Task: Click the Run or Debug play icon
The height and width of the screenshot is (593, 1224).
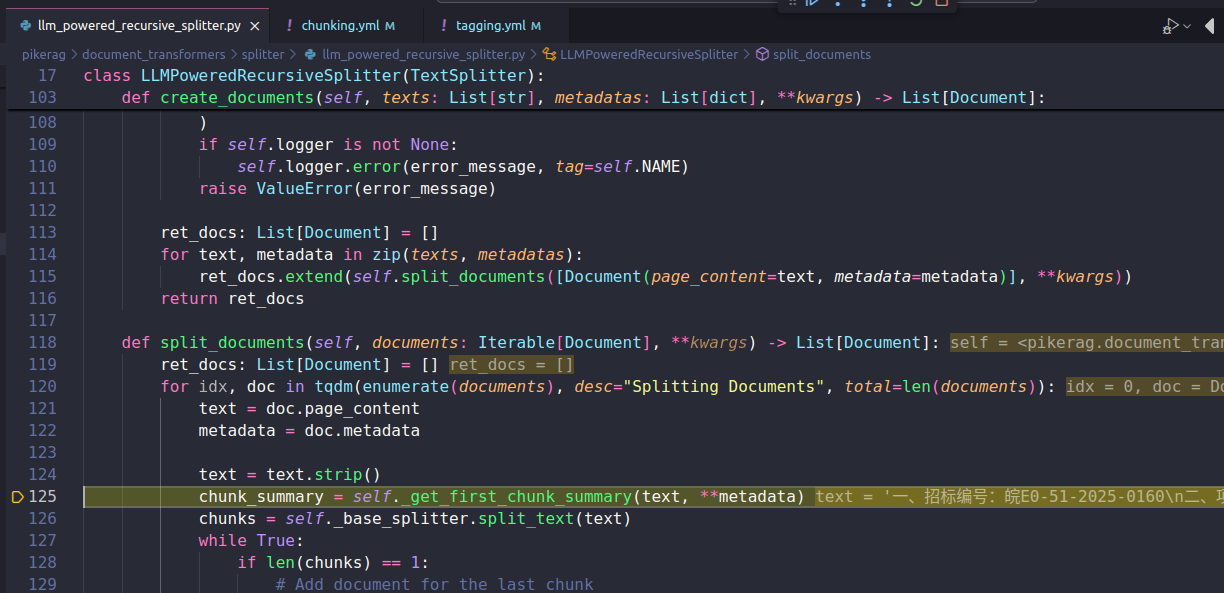Action: click(1170, 26)
